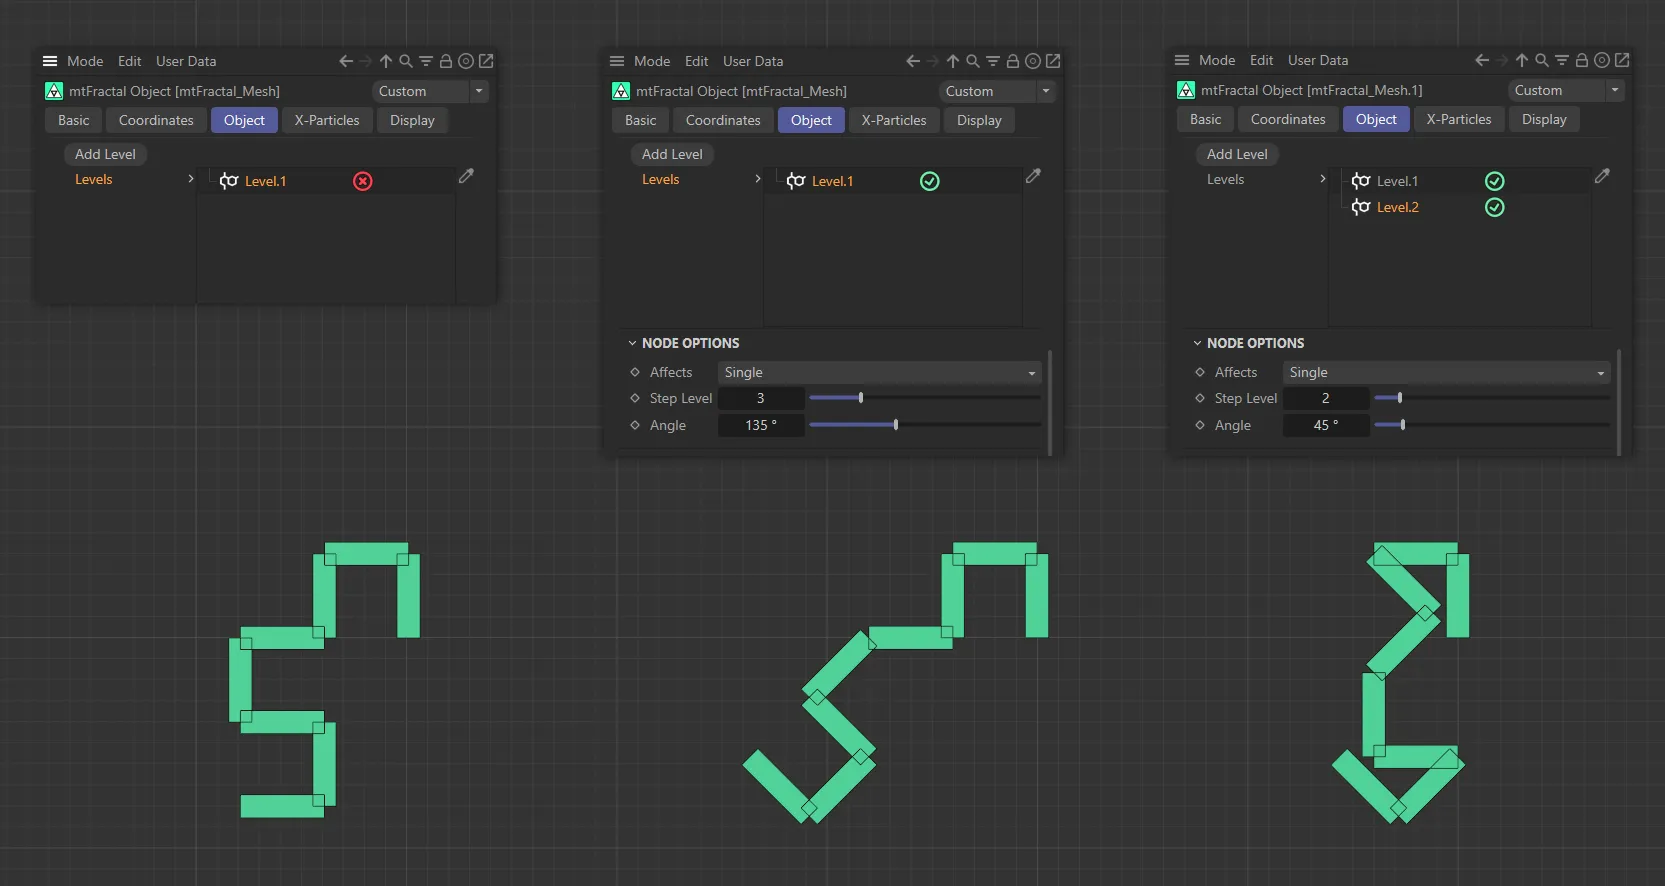This screenshot has width=1665, height=886.
Task: Click the new-window icon in the middle attribute panel
Action: point(1053,61)
